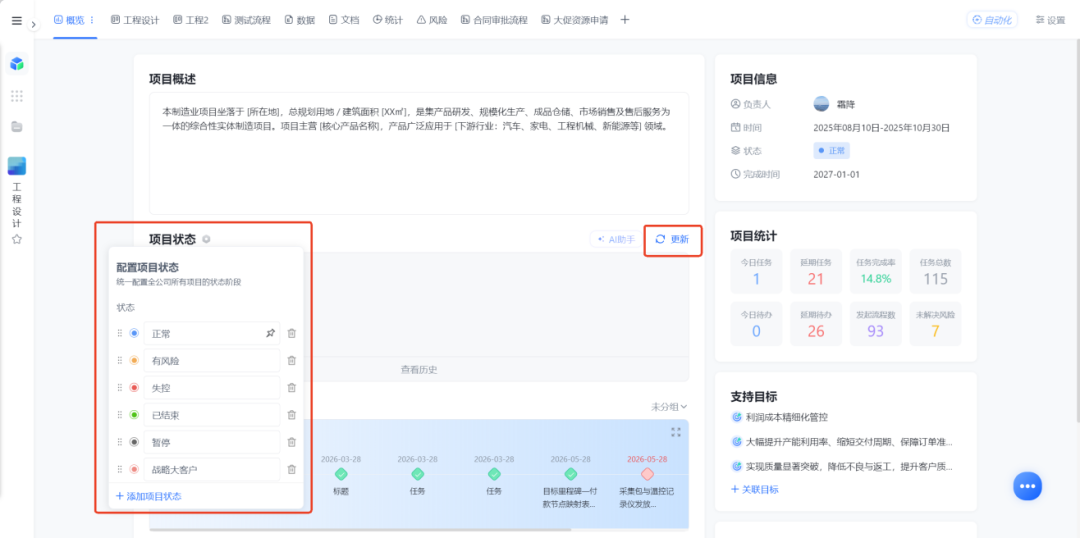Switch to the 工程2 tab
The height and width of the screenshot is (538, 1080).
click(191, 20)
